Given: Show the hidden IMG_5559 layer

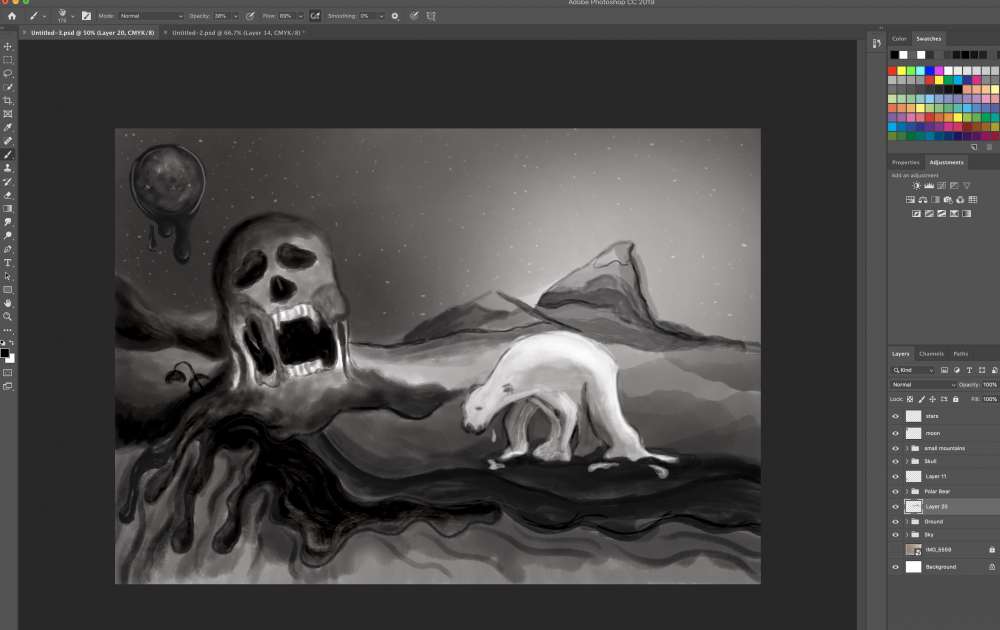Looking at the screenshot, I should [x=895, y=549].
